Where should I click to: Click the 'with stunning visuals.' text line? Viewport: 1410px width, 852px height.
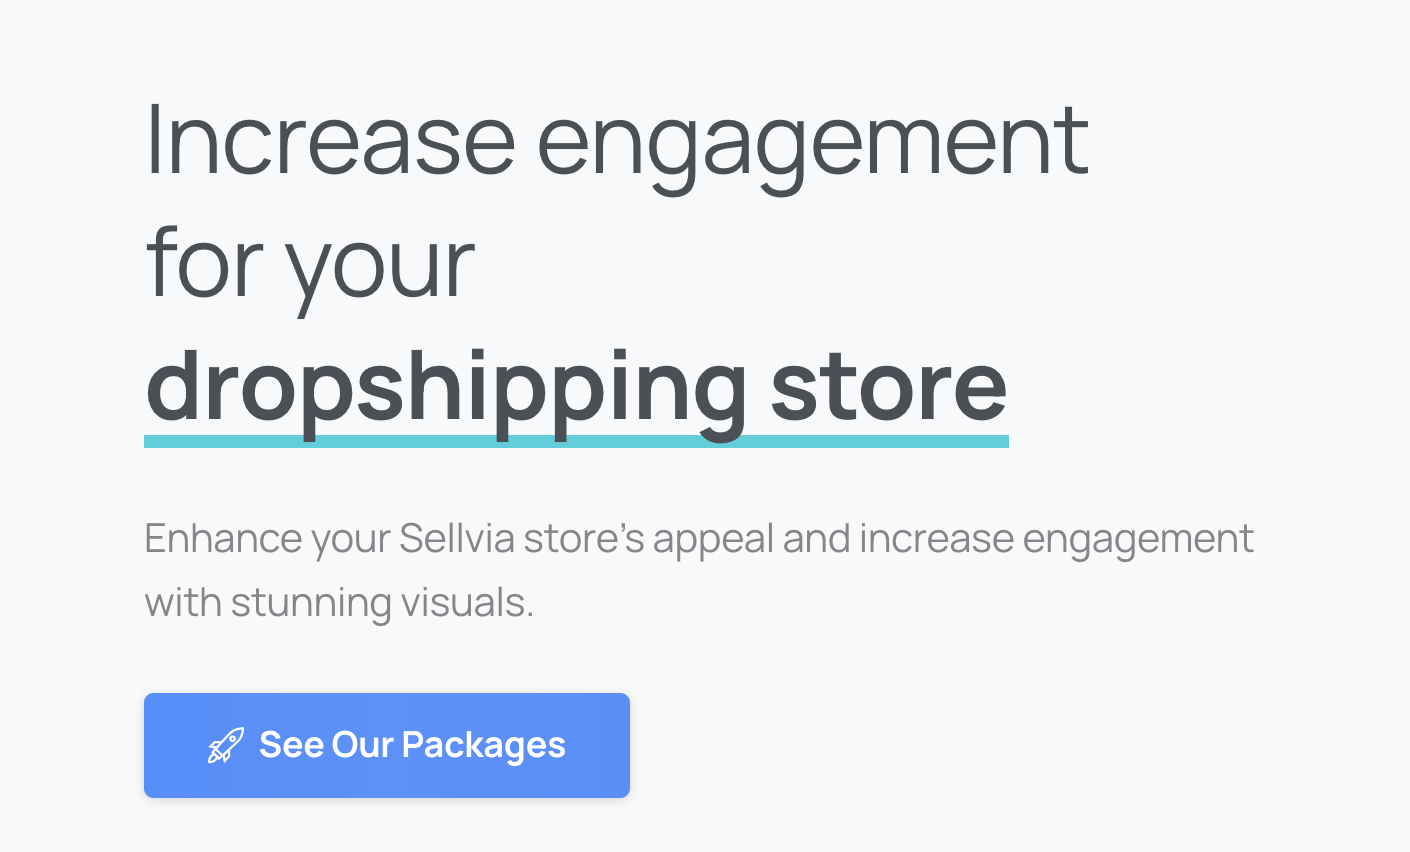(339, 602)
